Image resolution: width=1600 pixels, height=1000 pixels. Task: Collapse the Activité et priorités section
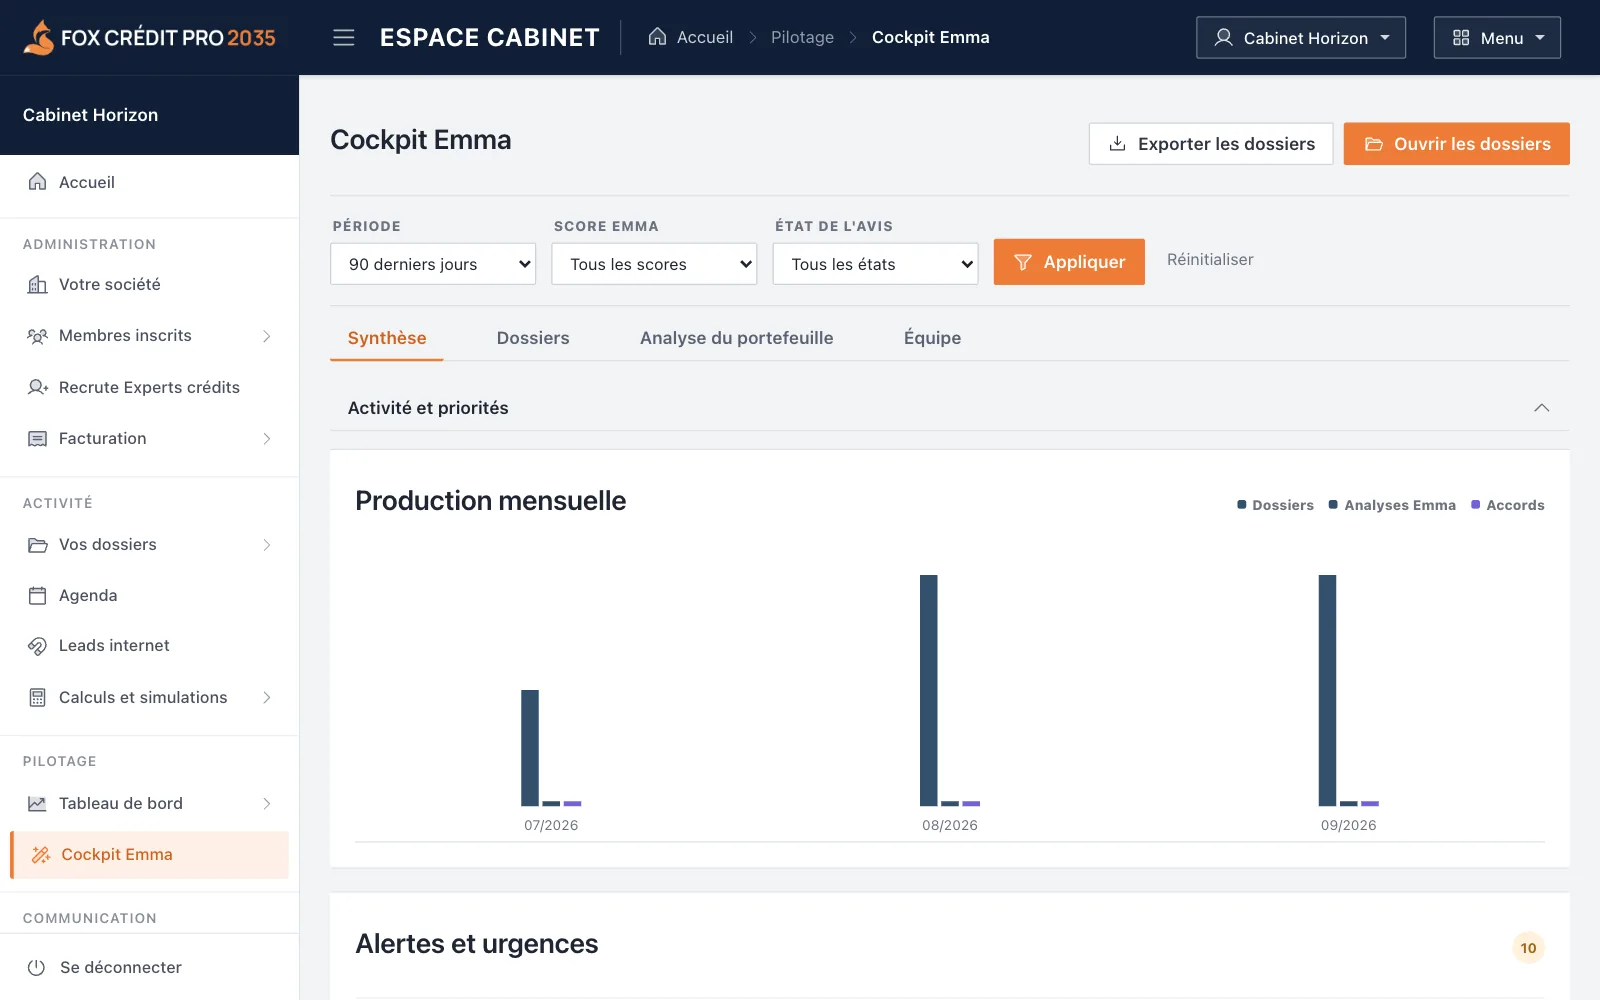tap(1541, 408)
